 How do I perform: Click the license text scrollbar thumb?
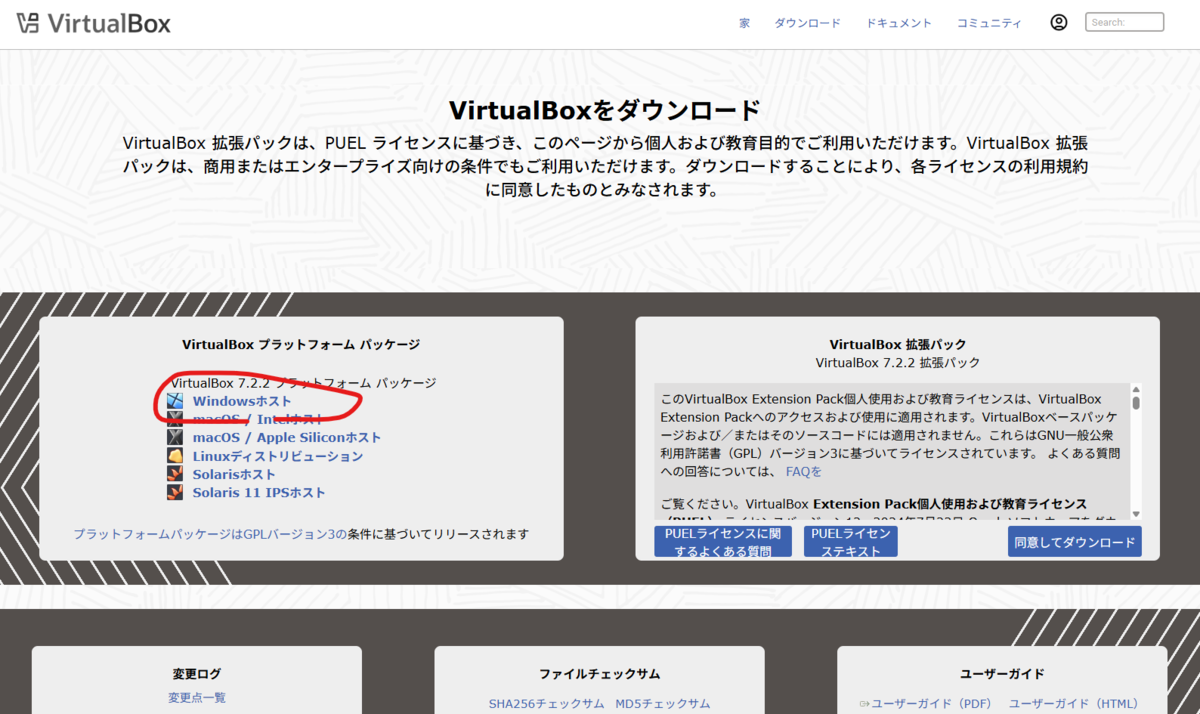1136,402
